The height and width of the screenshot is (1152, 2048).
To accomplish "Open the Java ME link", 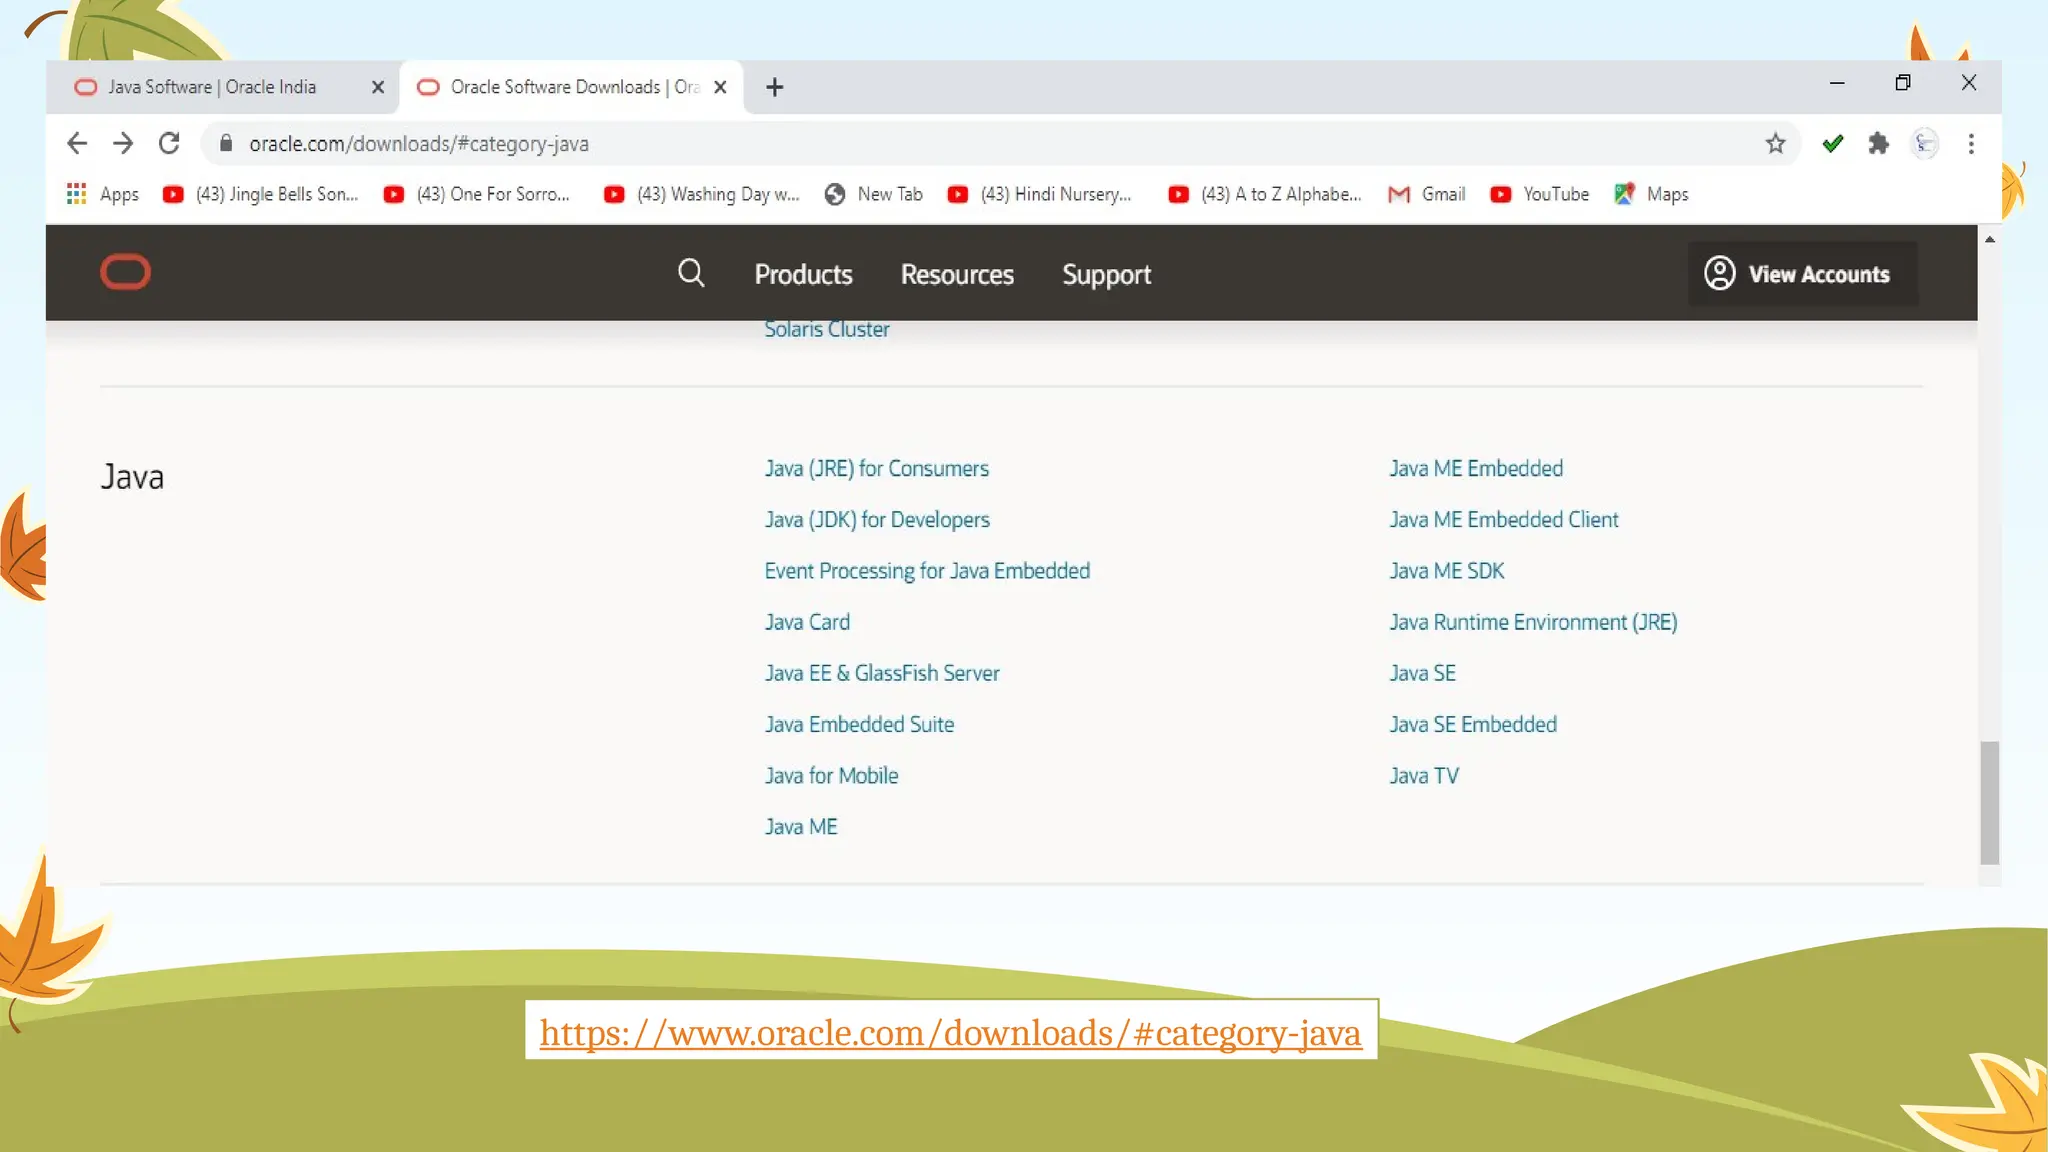I will (x=801, y=827).
